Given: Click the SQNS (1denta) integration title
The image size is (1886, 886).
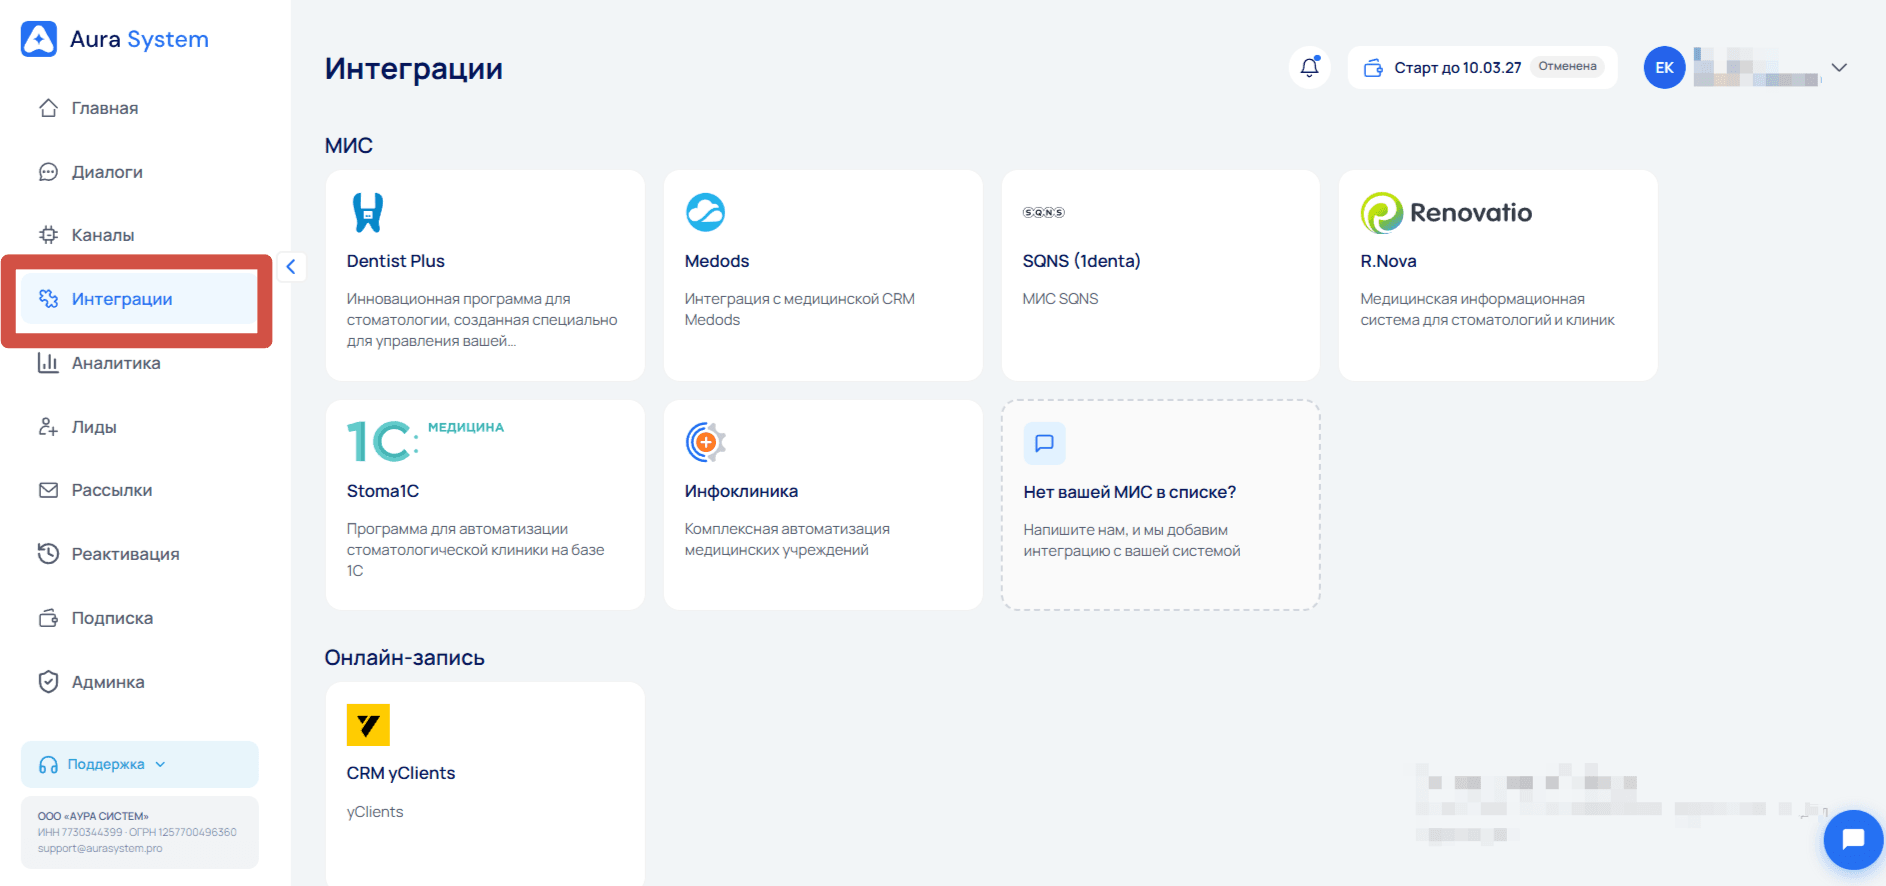Looking at the screenshot, I should pyautogui.click(x=1082, y=261).
